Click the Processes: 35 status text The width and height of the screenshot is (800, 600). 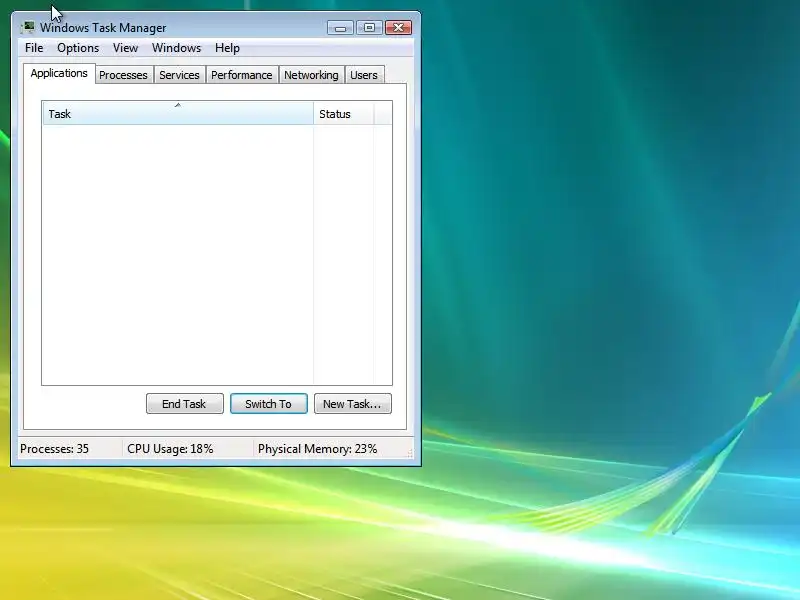click(55, 449)
